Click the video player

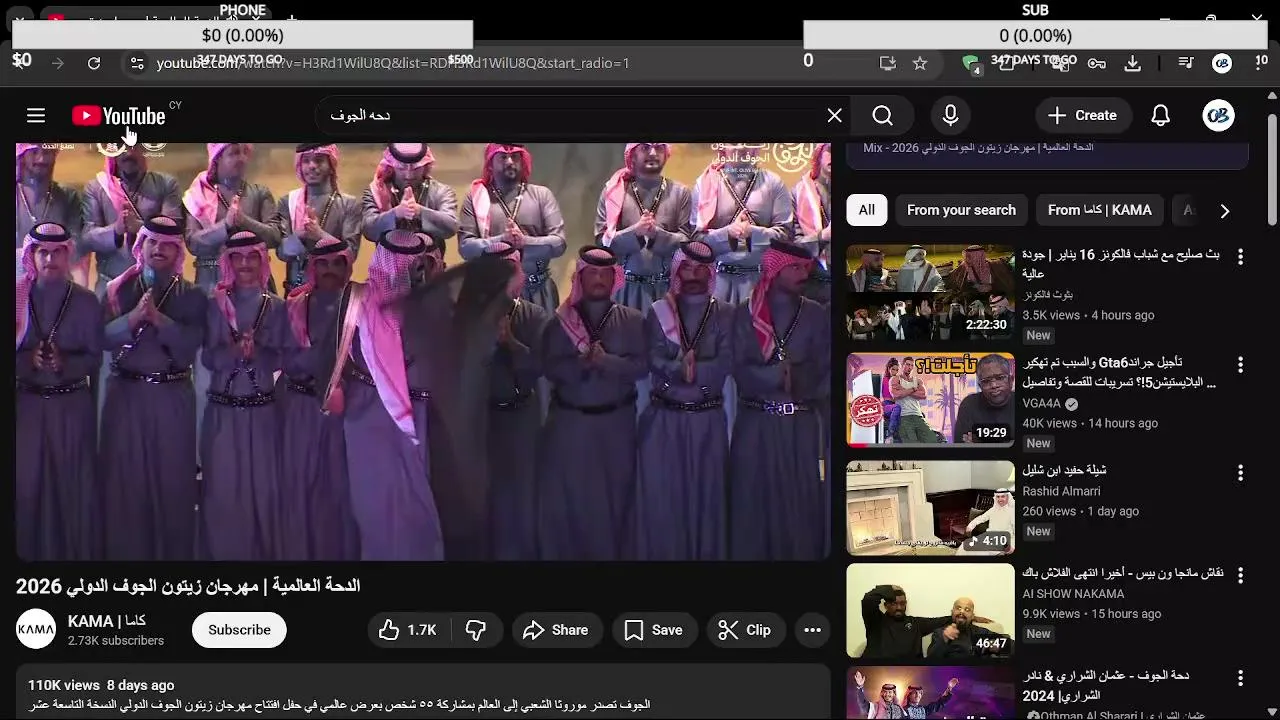tap(423, 351)
